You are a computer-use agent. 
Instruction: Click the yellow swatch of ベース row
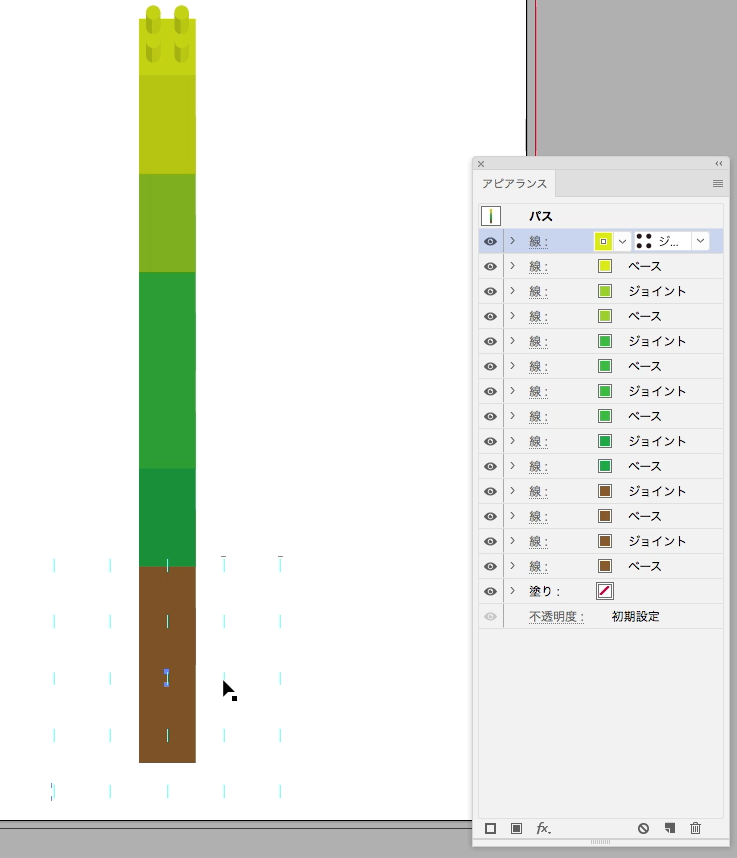605,266
